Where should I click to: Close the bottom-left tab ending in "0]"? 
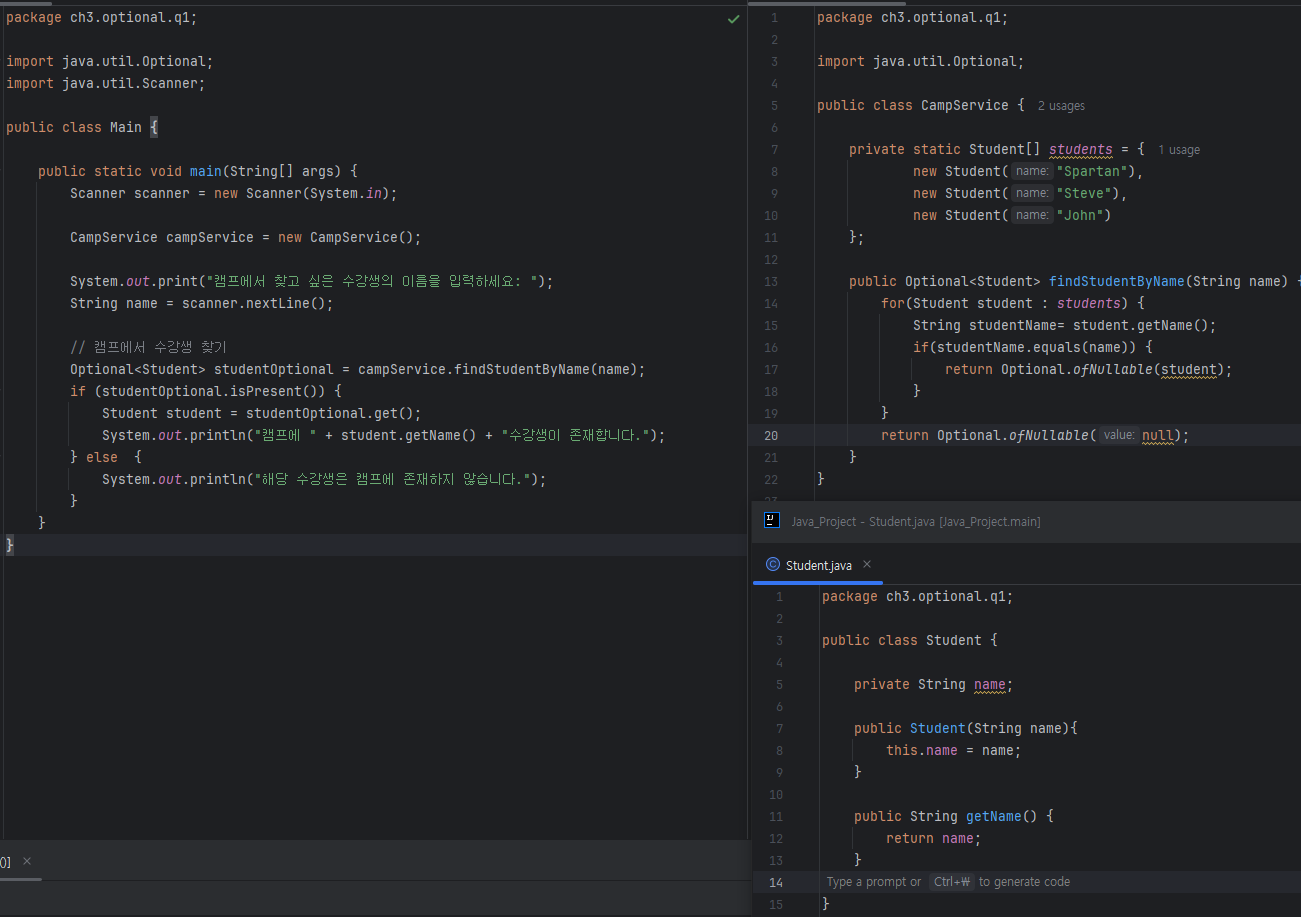[27, 861]
